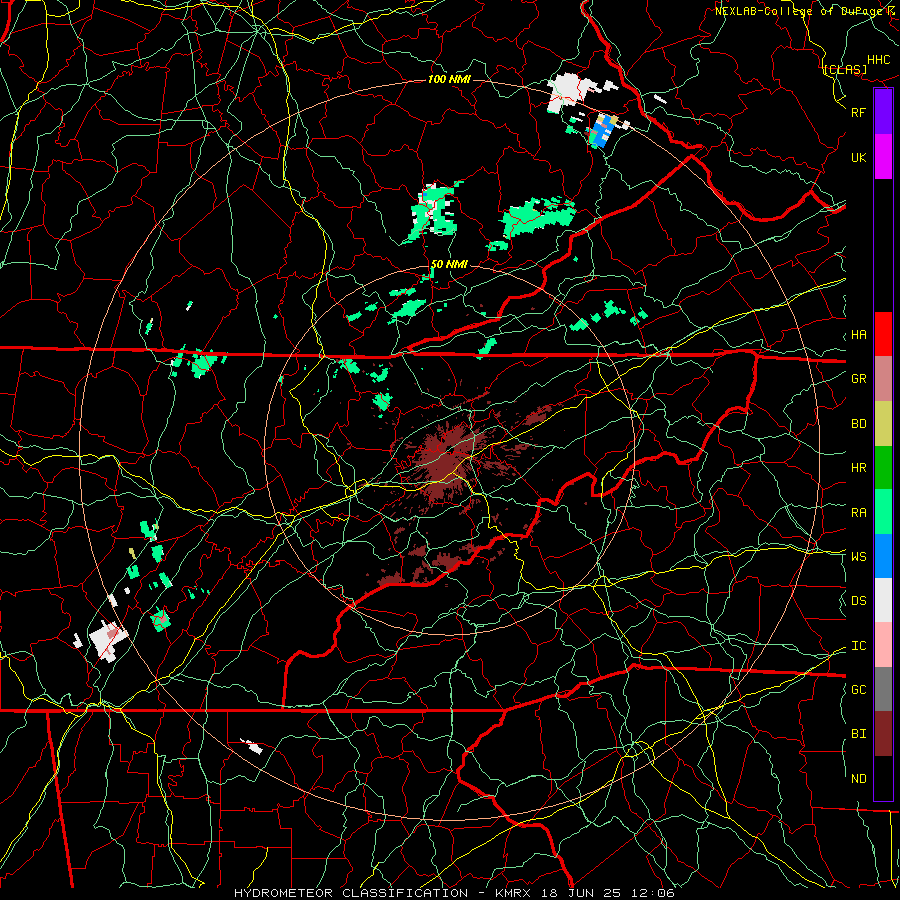The height and width of the screenshot is (900, 900).
Task: Click the UK legend label text
Action: click(859, 157)
